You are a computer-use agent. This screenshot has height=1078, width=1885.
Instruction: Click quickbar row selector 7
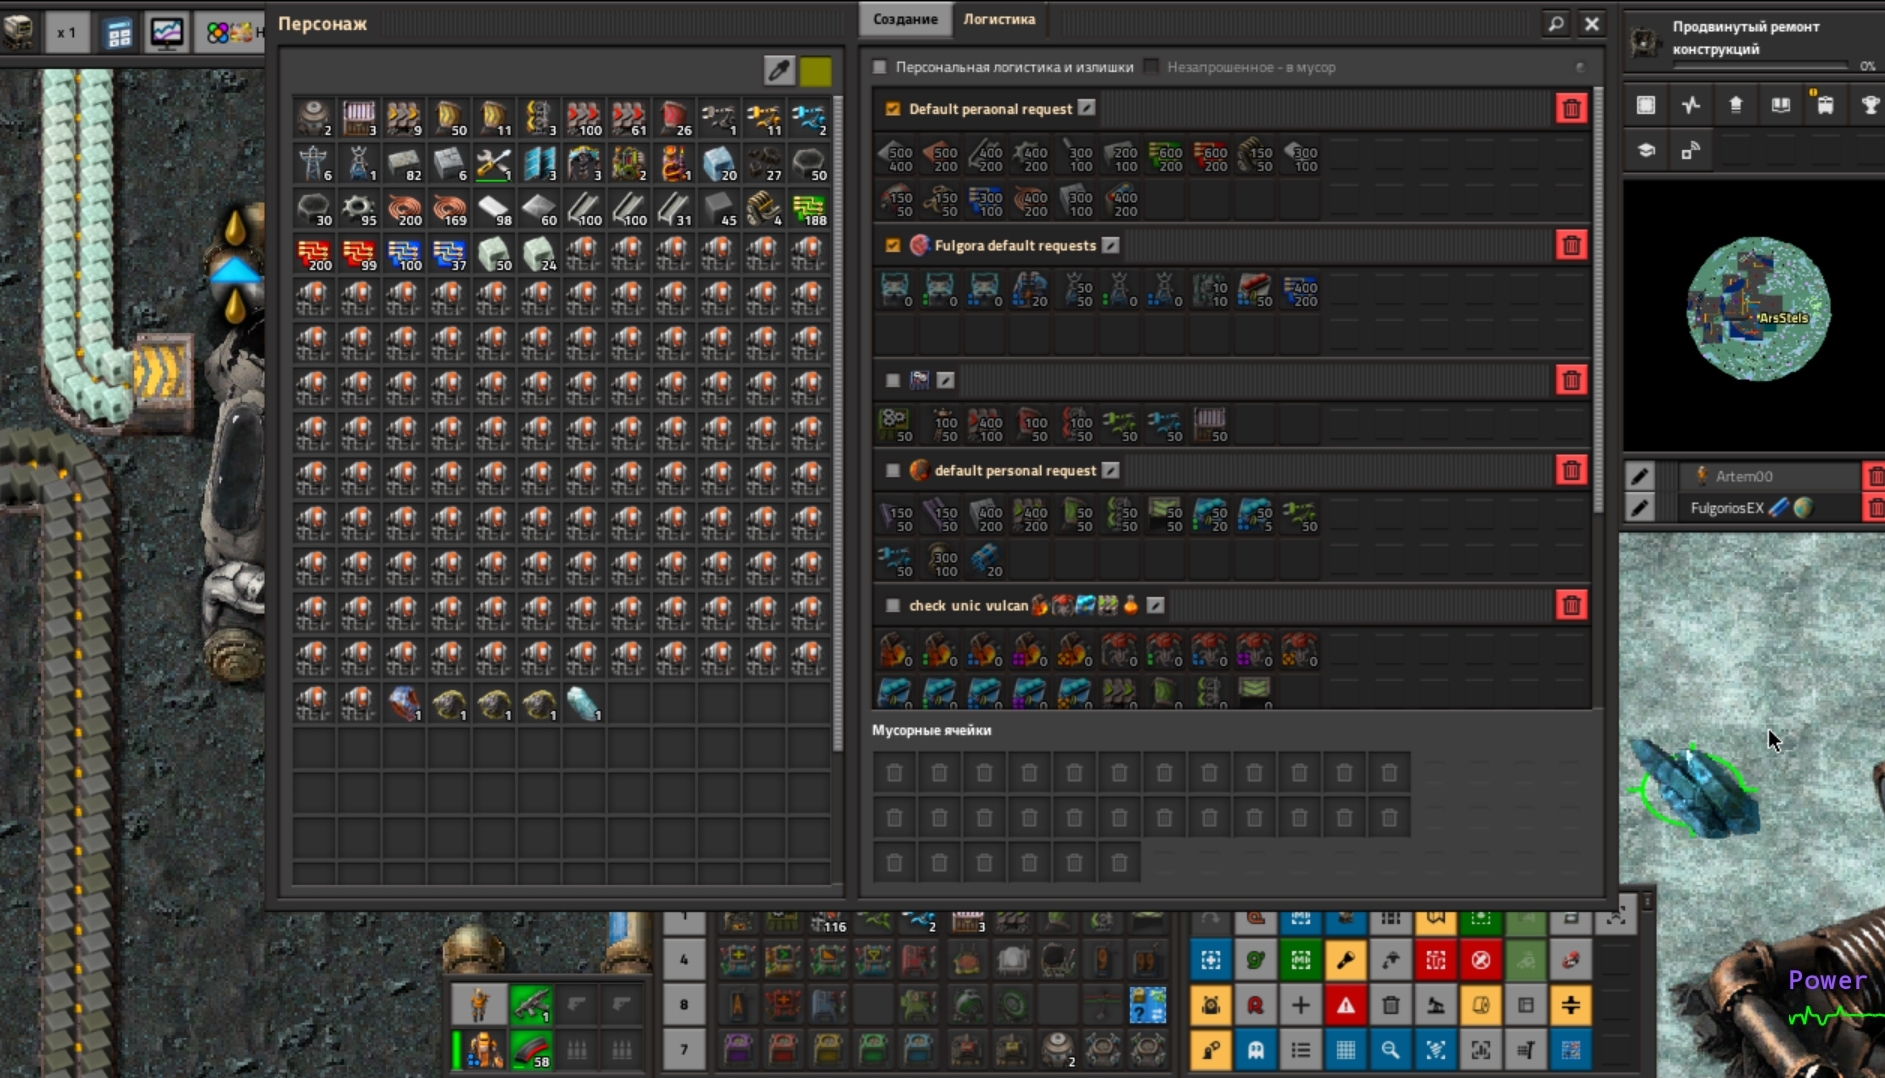point(684,1050)
